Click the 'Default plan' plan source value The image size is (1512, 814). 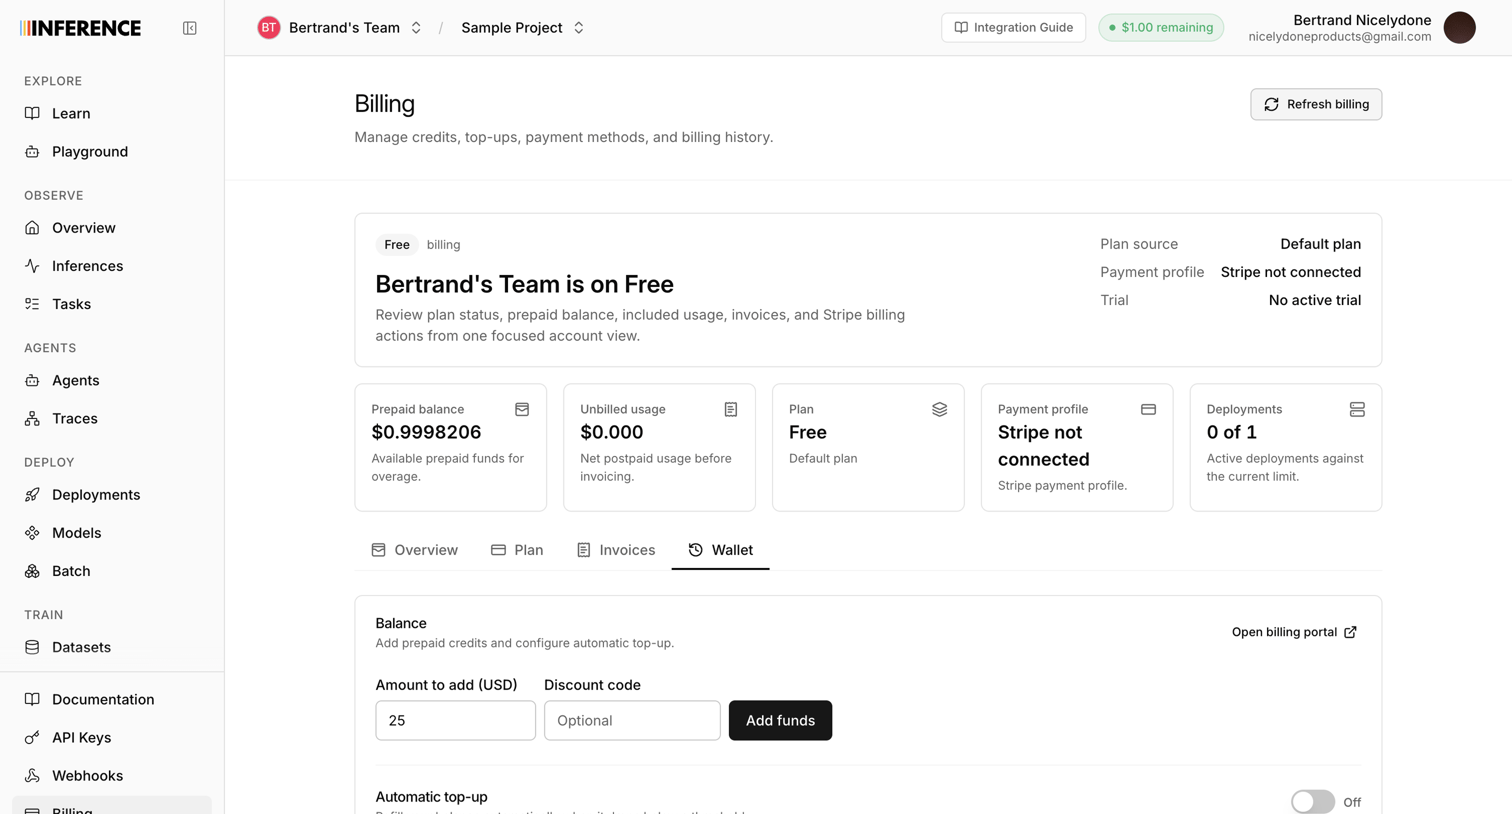click(x=1320, y=244)
